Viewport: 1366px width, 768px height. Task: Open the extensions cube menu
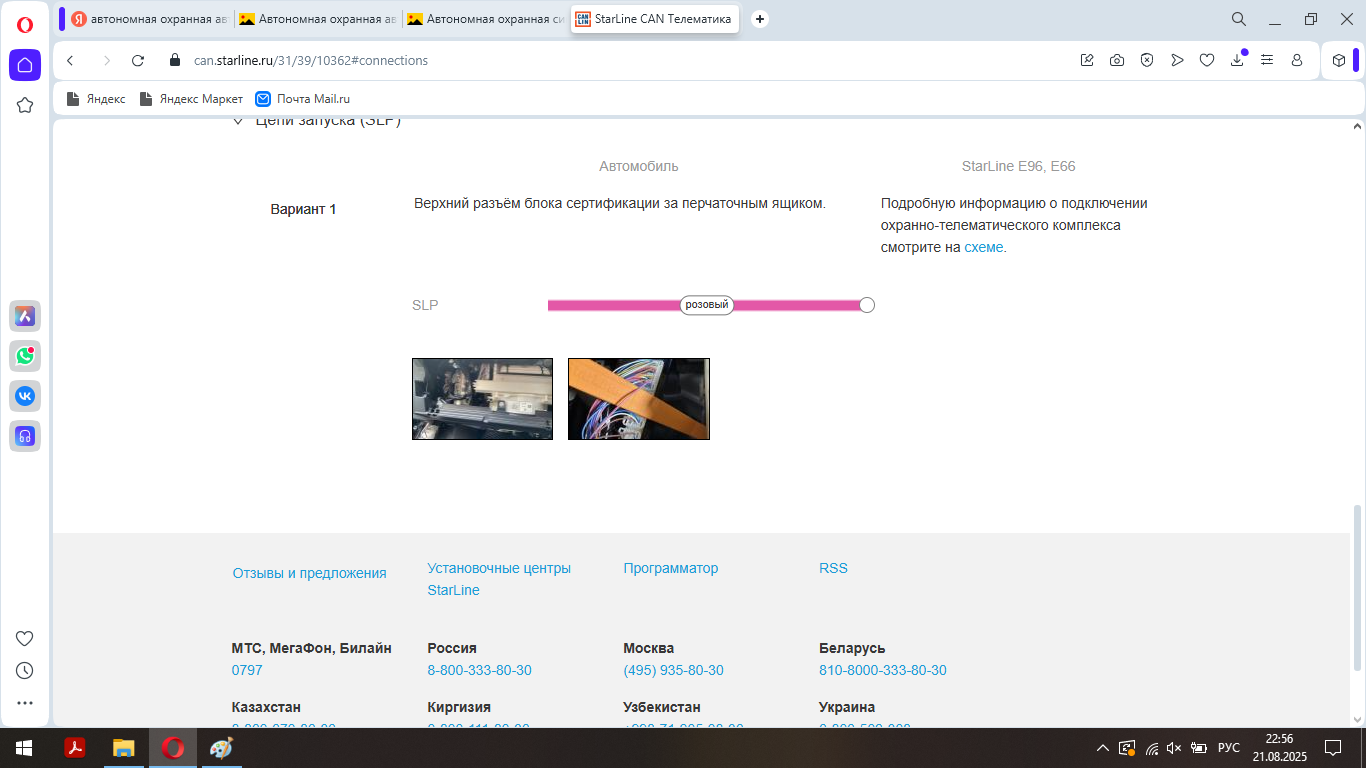[1339, 60]
